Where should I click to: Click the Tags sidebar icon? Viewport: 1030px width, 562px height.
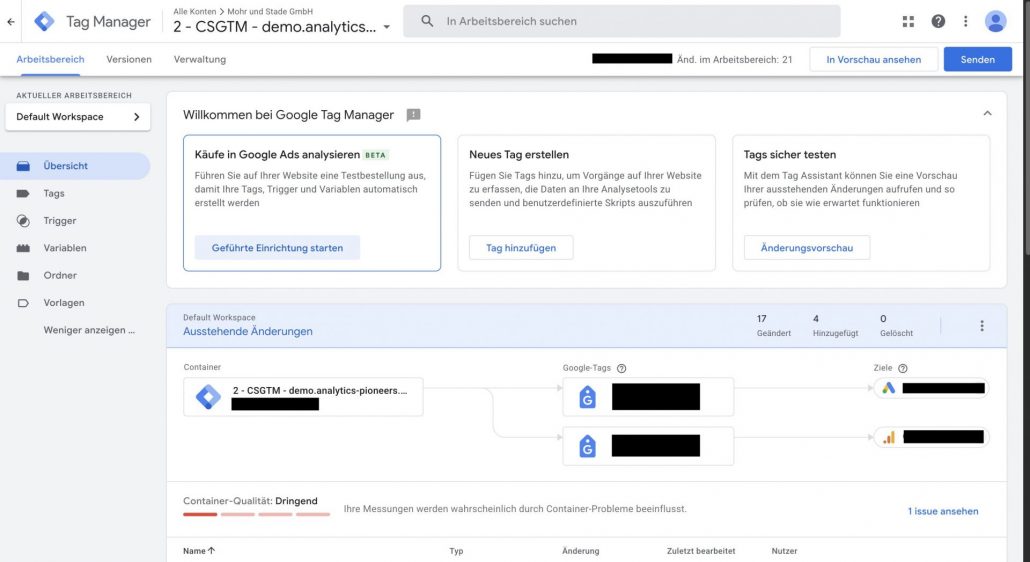23,194
